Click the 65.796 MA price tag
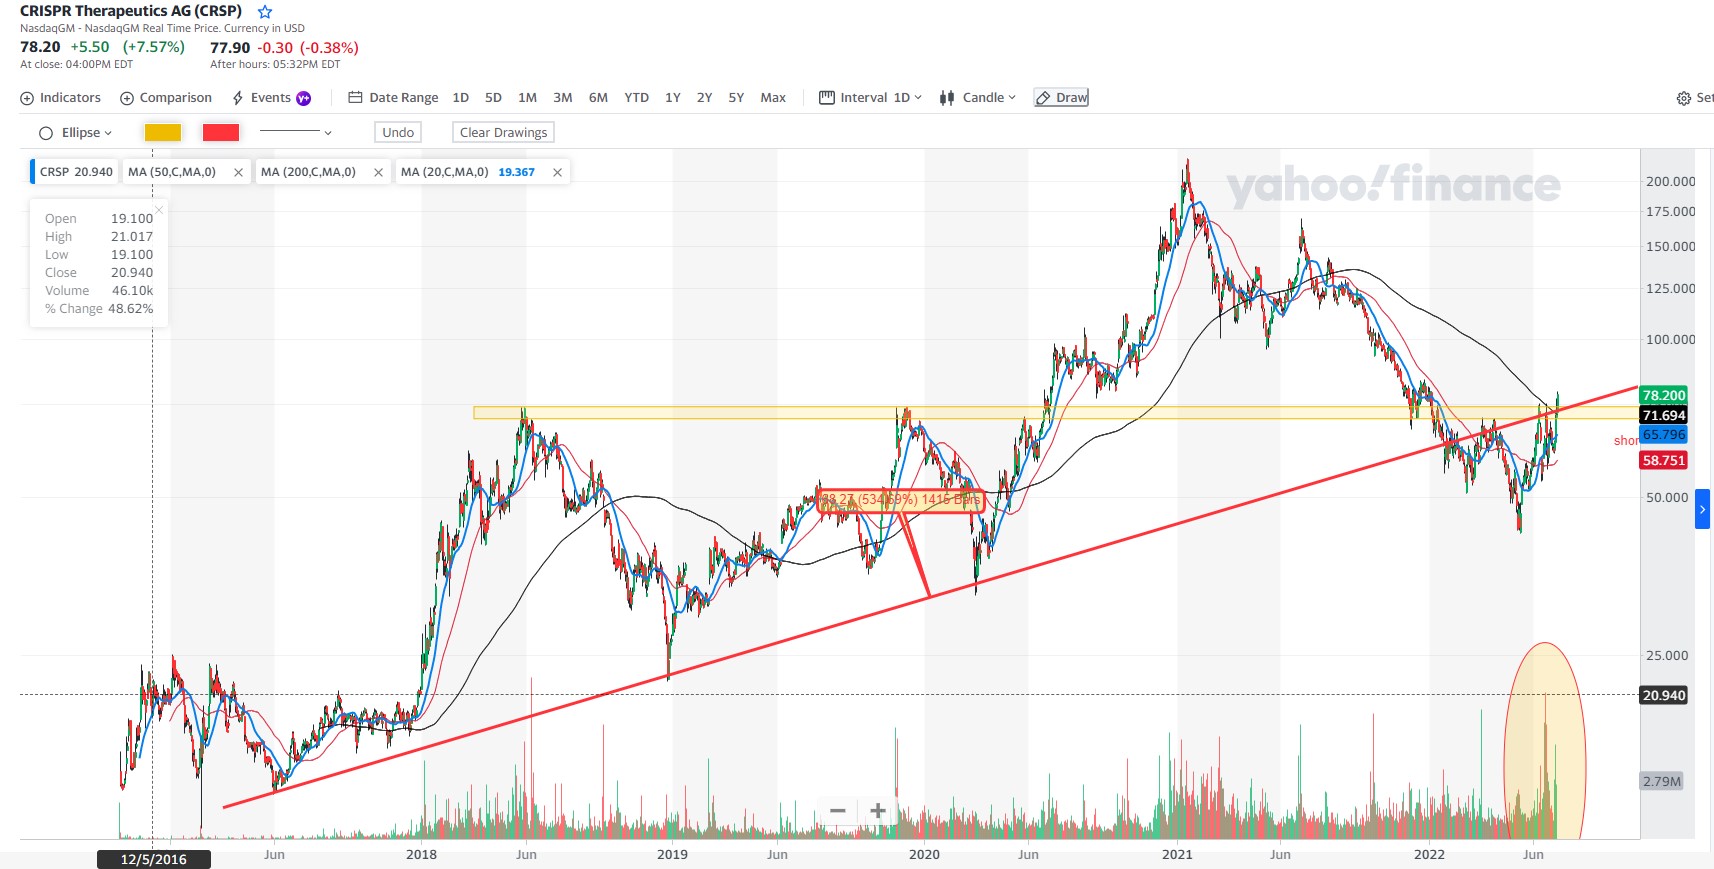 [x=1664, y=435]
